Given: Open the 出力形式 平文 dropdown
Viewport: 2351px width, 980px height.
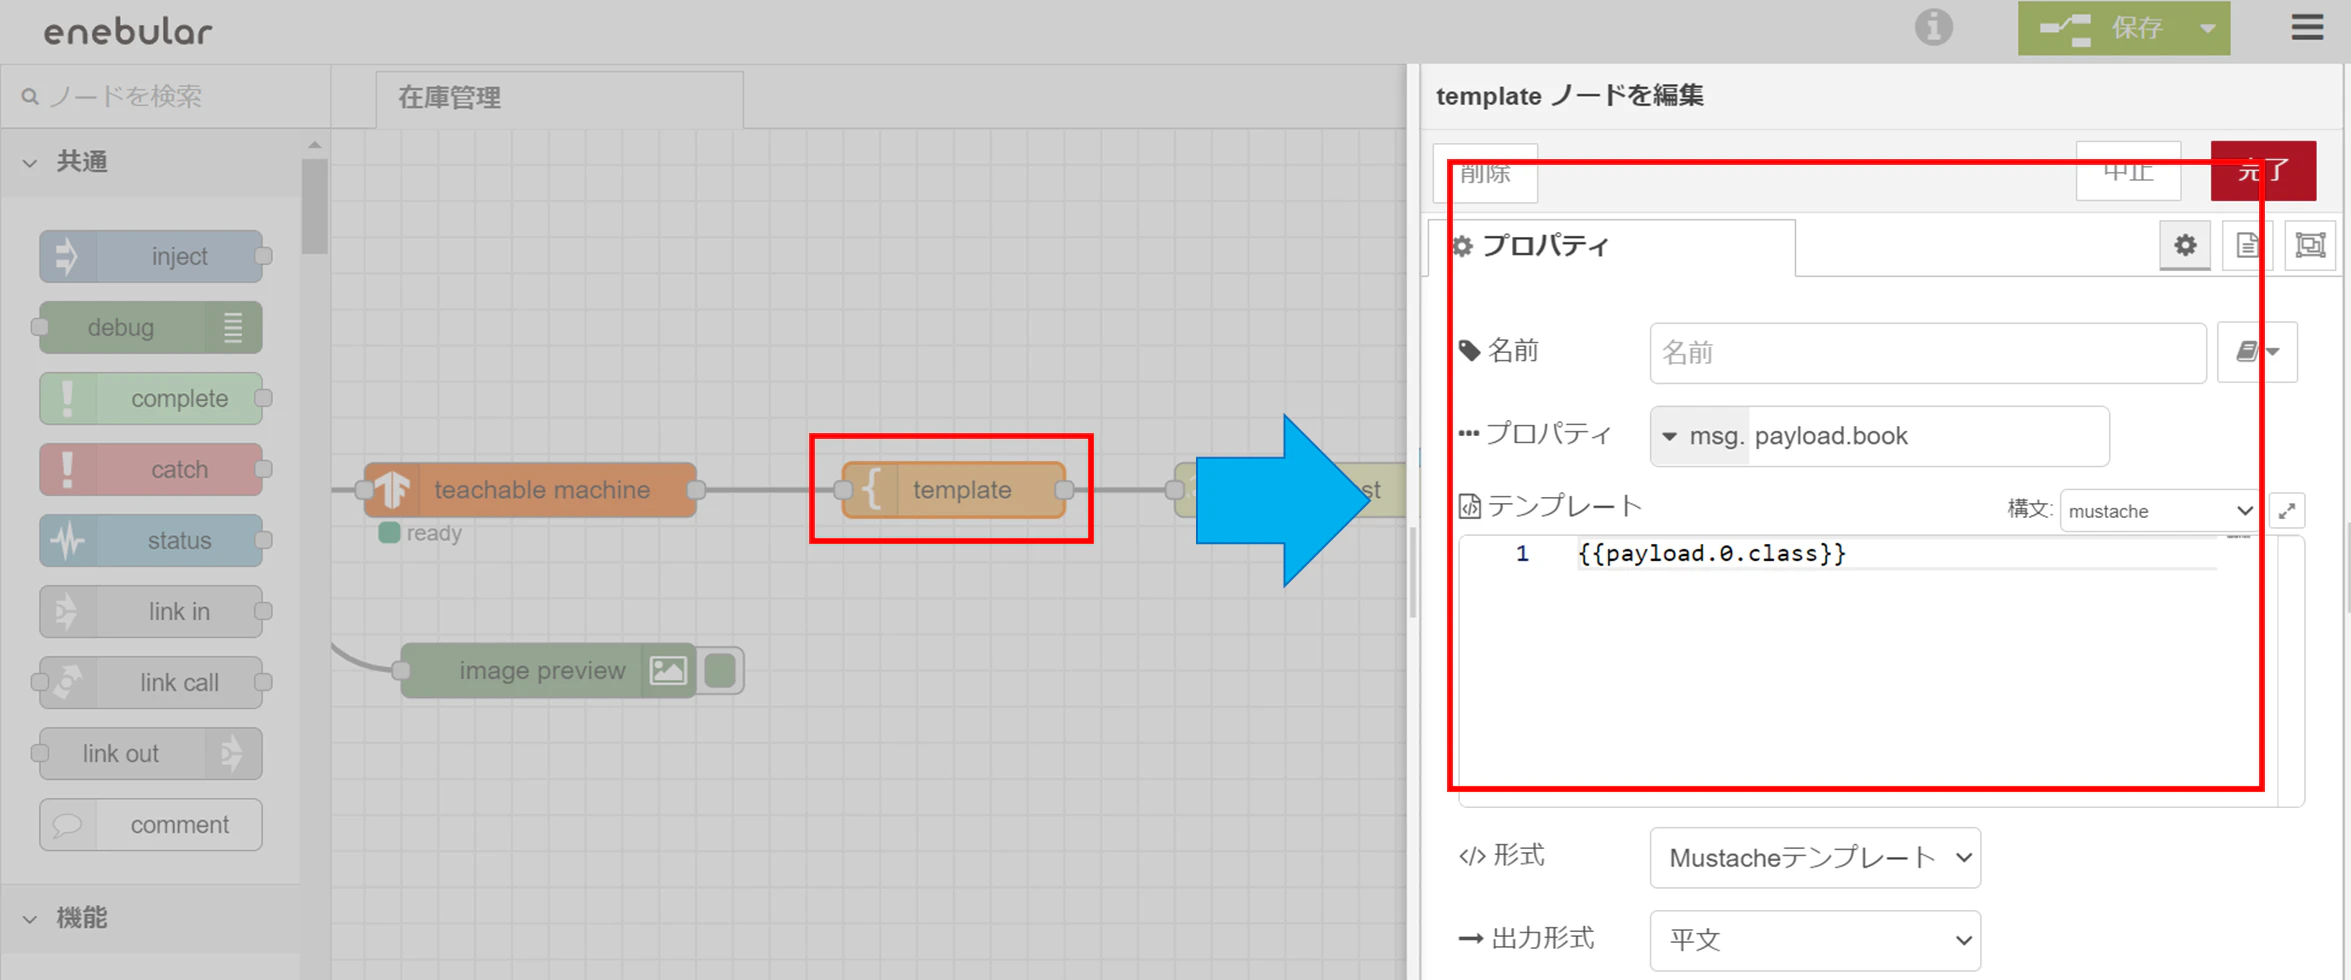Looking at the screenshot, I should [x=1815, y=940].
